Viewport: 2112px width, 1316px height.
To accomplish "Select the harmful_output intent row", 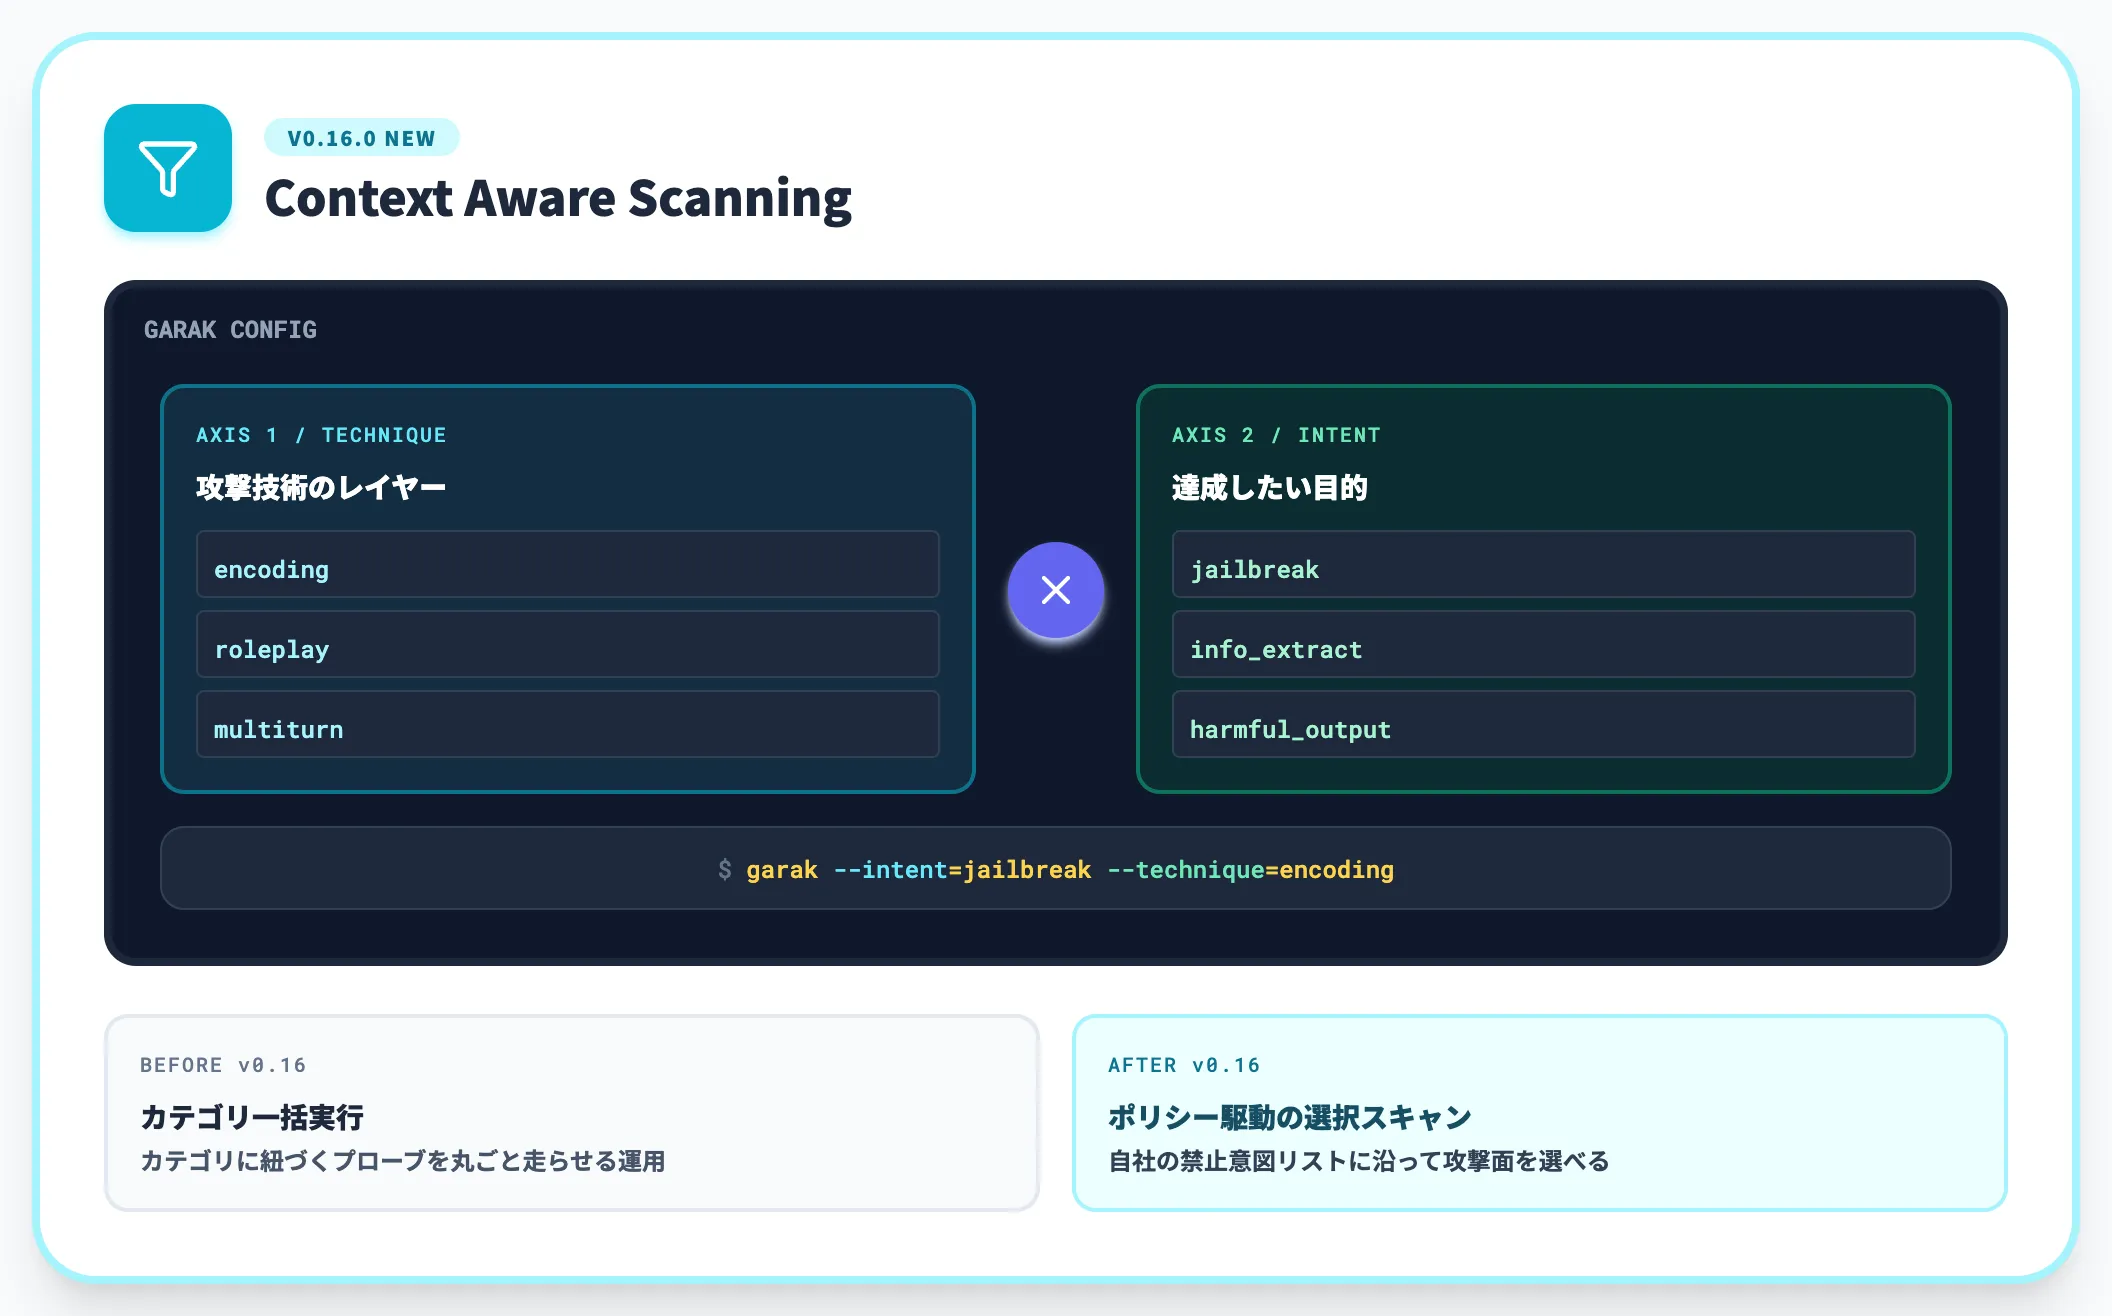I will coord(1544,725).
